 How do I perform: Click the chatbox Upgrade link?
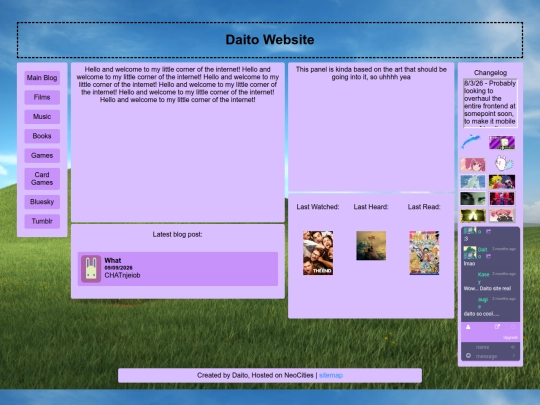point(510,338)
